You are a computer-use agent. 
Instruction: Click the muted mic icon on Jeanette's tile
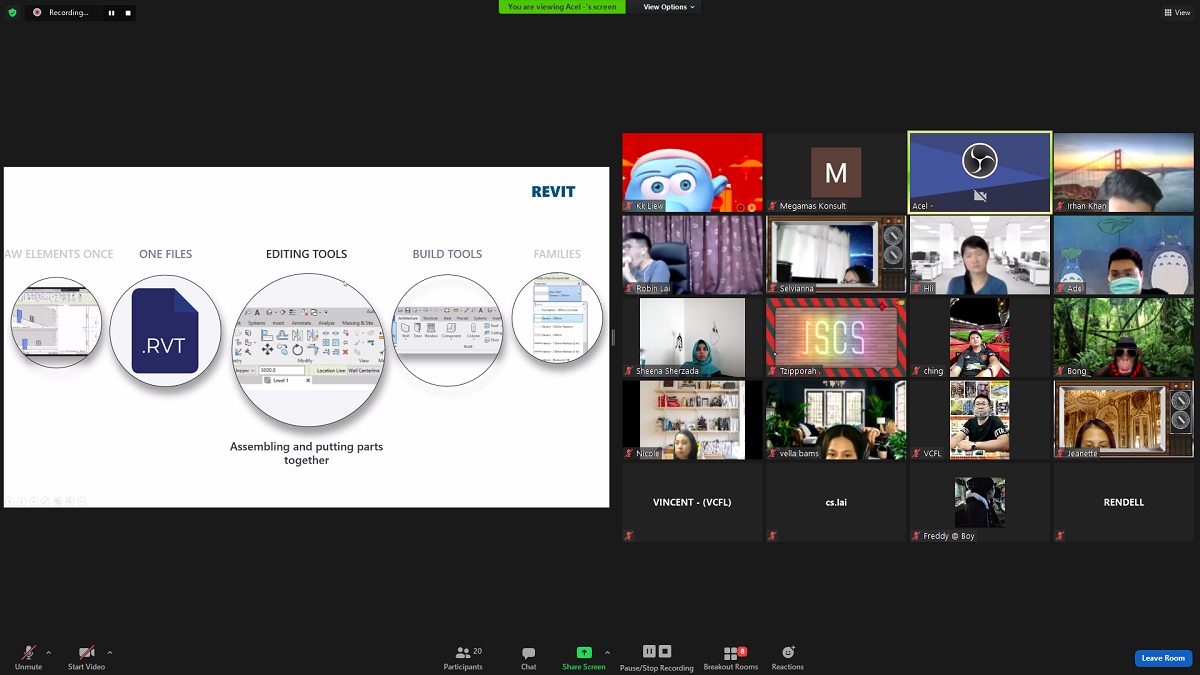click(1060, 453)
